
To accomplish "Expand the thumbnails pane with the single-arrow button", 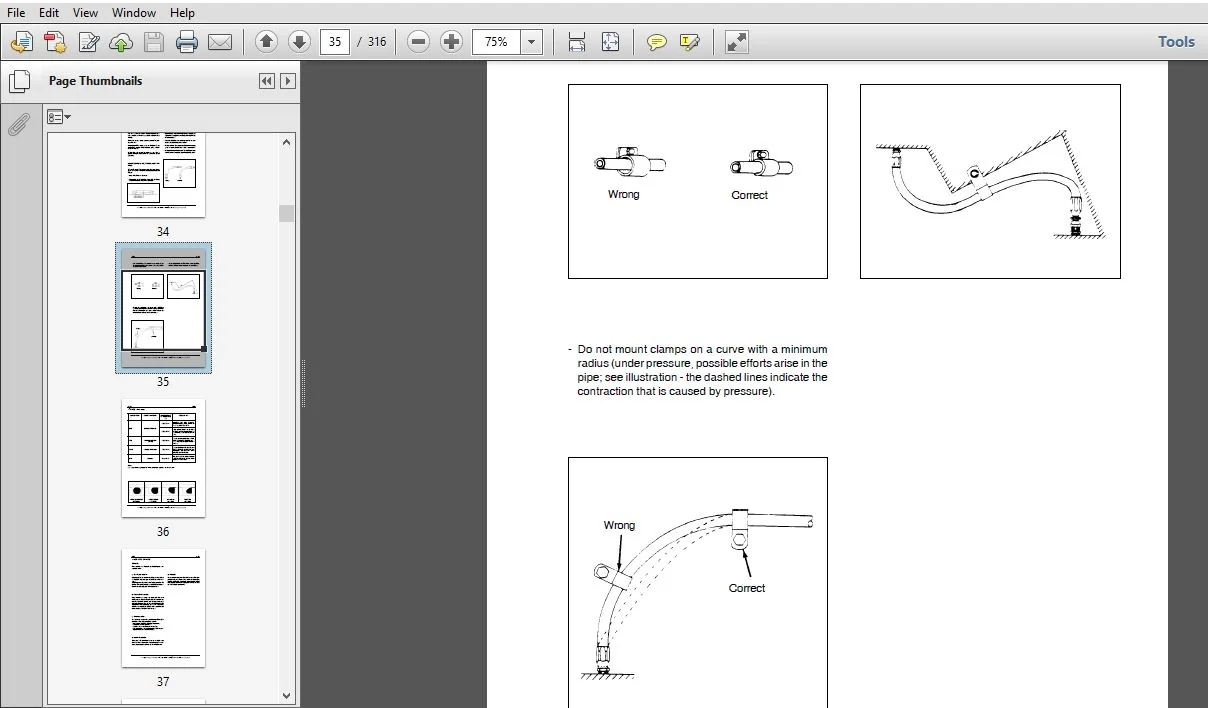I will tap(288, 81).
